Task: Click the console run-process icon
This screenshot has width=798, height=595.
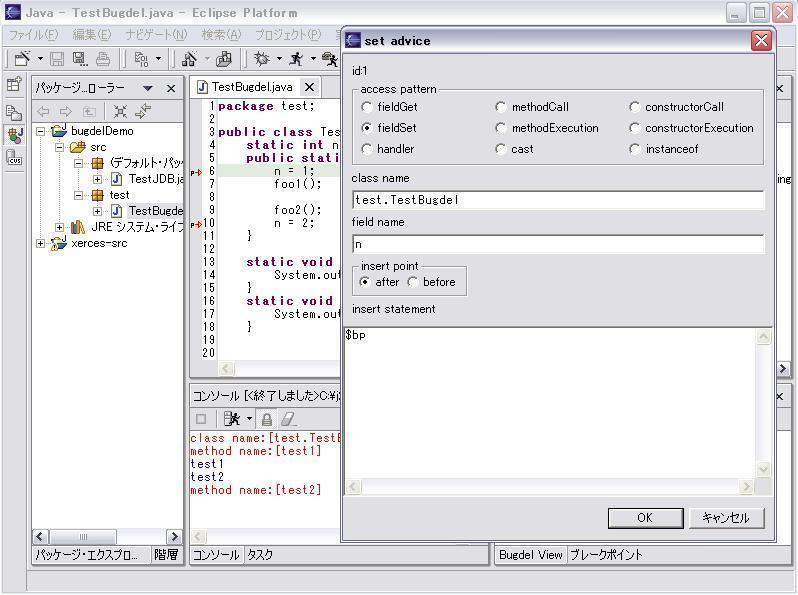Action: [232, 419]
